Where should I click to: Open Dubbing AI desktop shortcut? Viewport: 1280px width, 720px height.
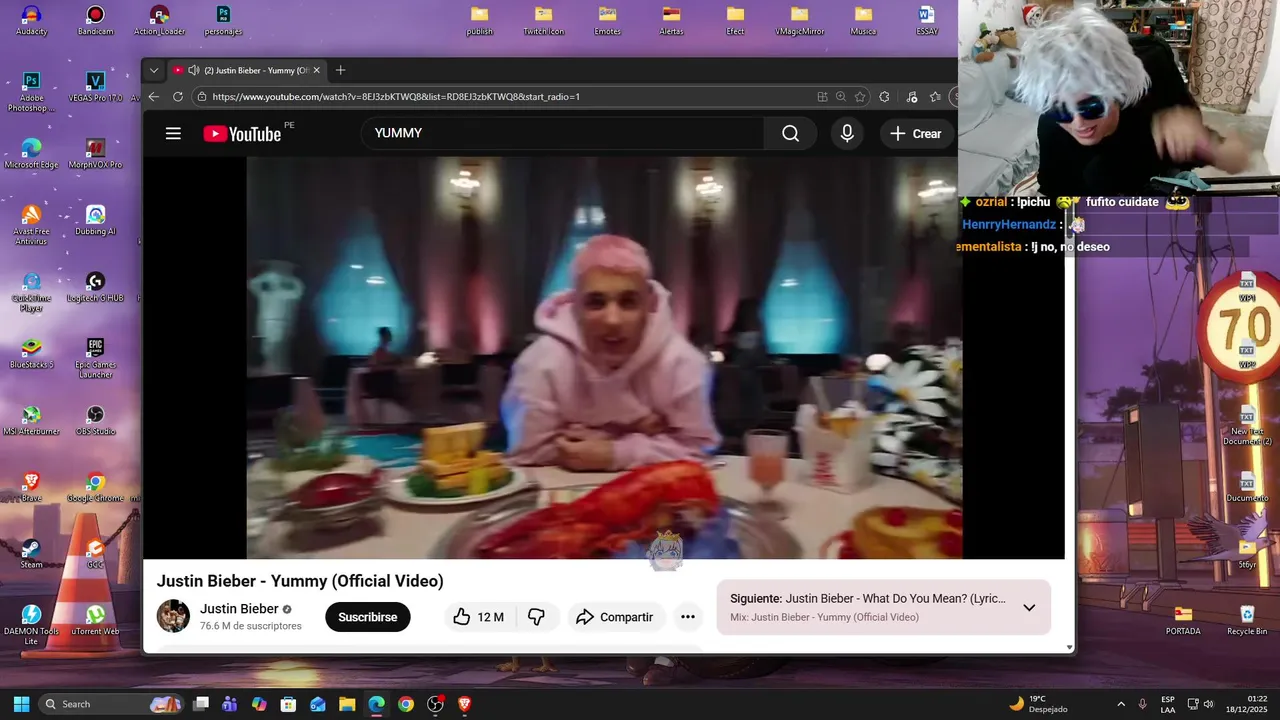(x=95, y=220)
